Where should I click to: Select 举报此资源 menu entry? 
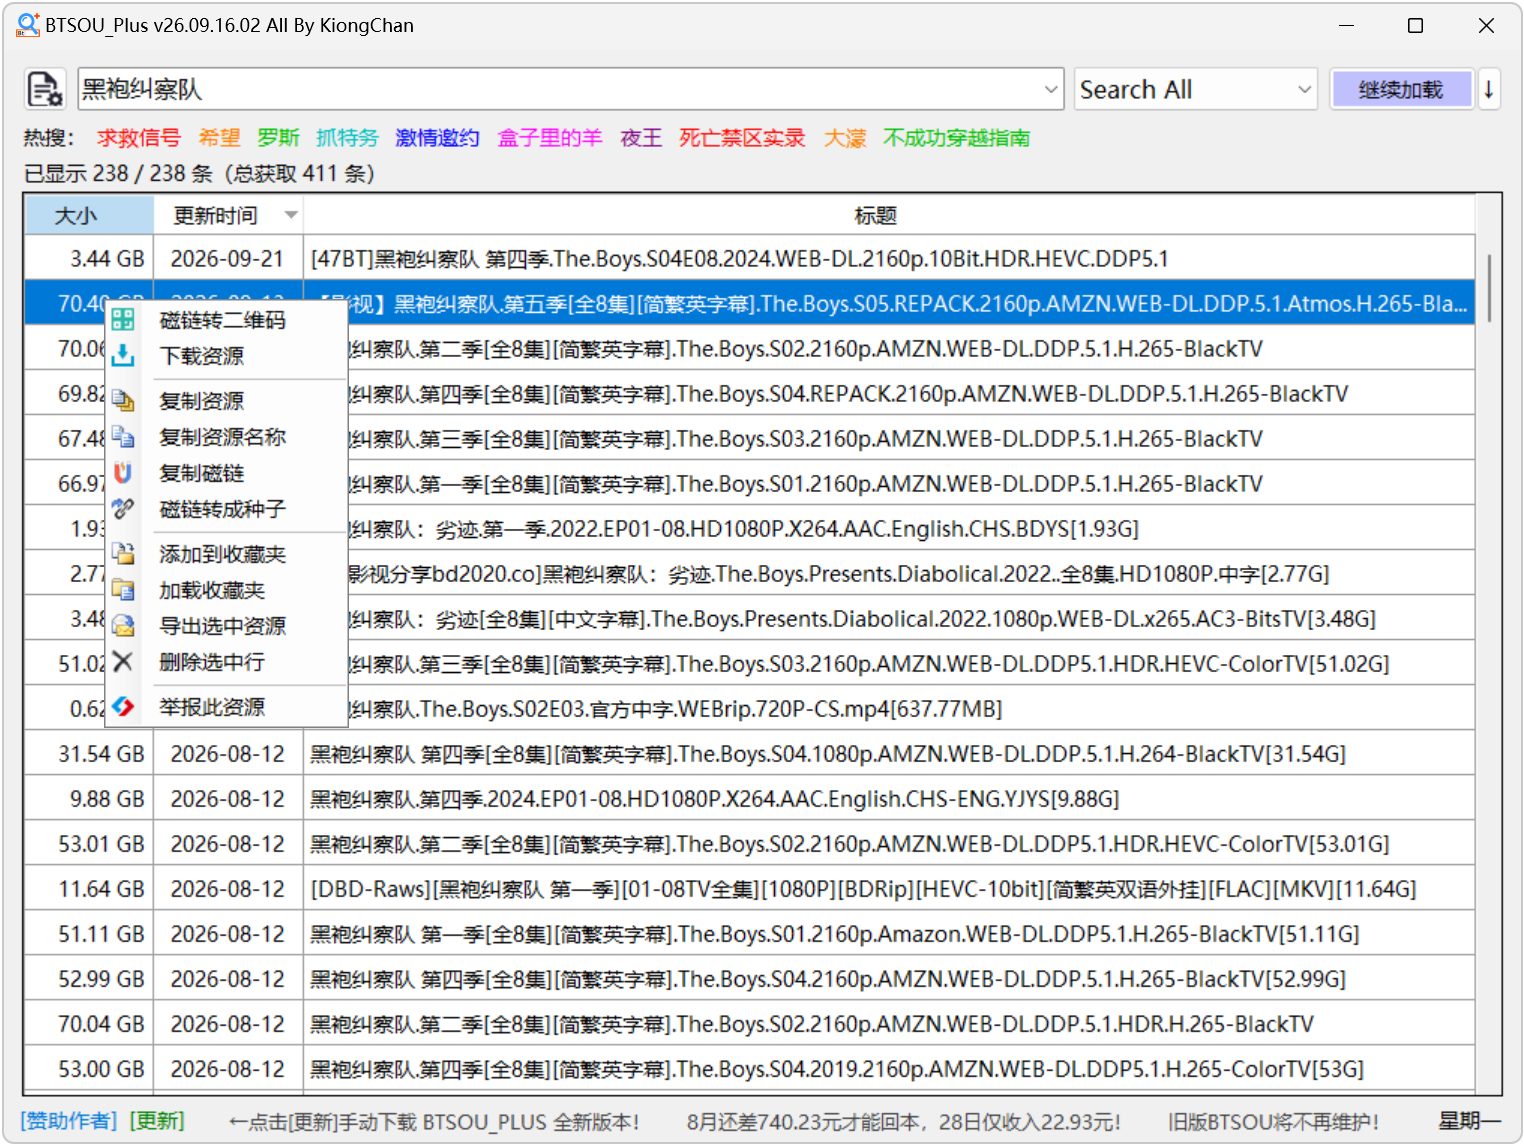point(226,707)
